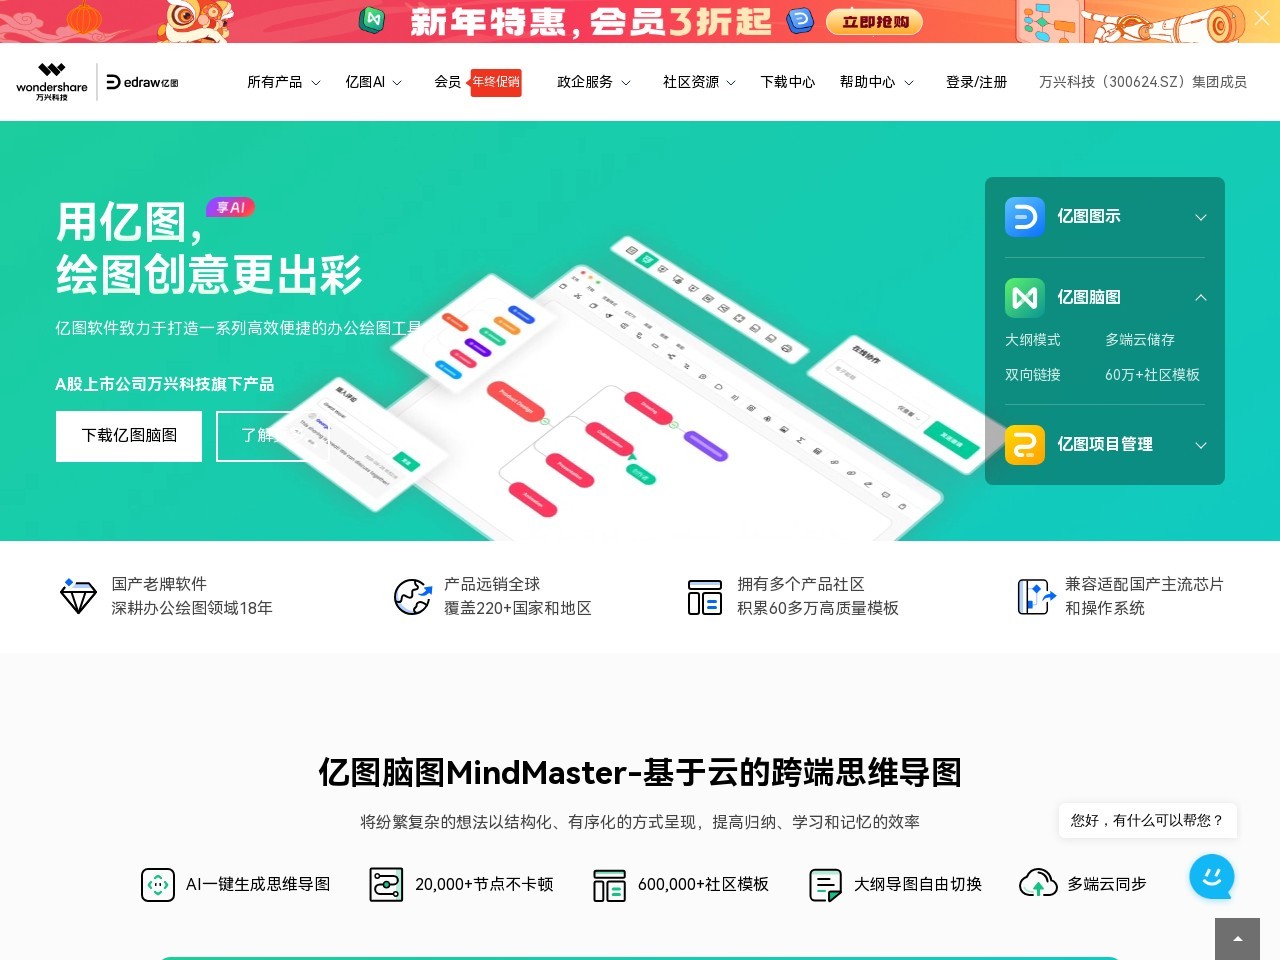Click the 登录/注册 link
Viewport: 1280px width, 960px height.
976,82
